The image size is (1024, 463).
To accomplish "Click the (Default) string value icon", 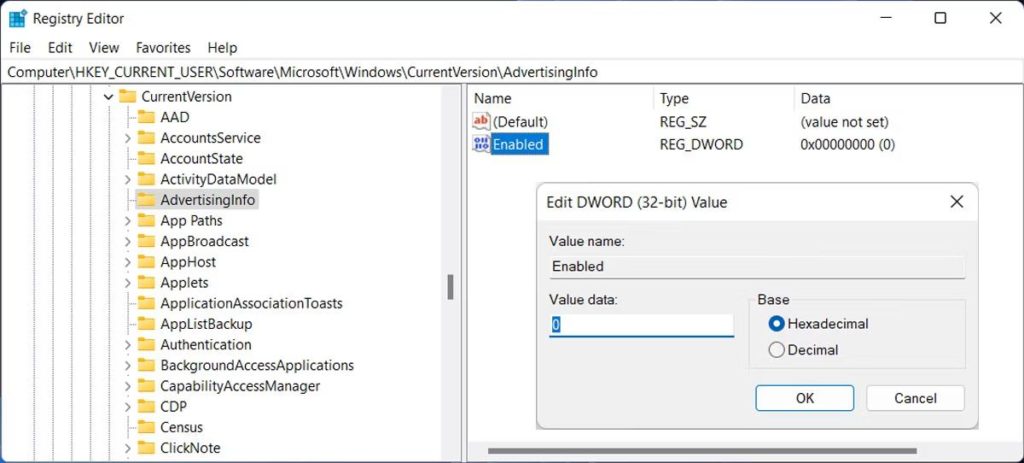I will (x=482, y=121).
